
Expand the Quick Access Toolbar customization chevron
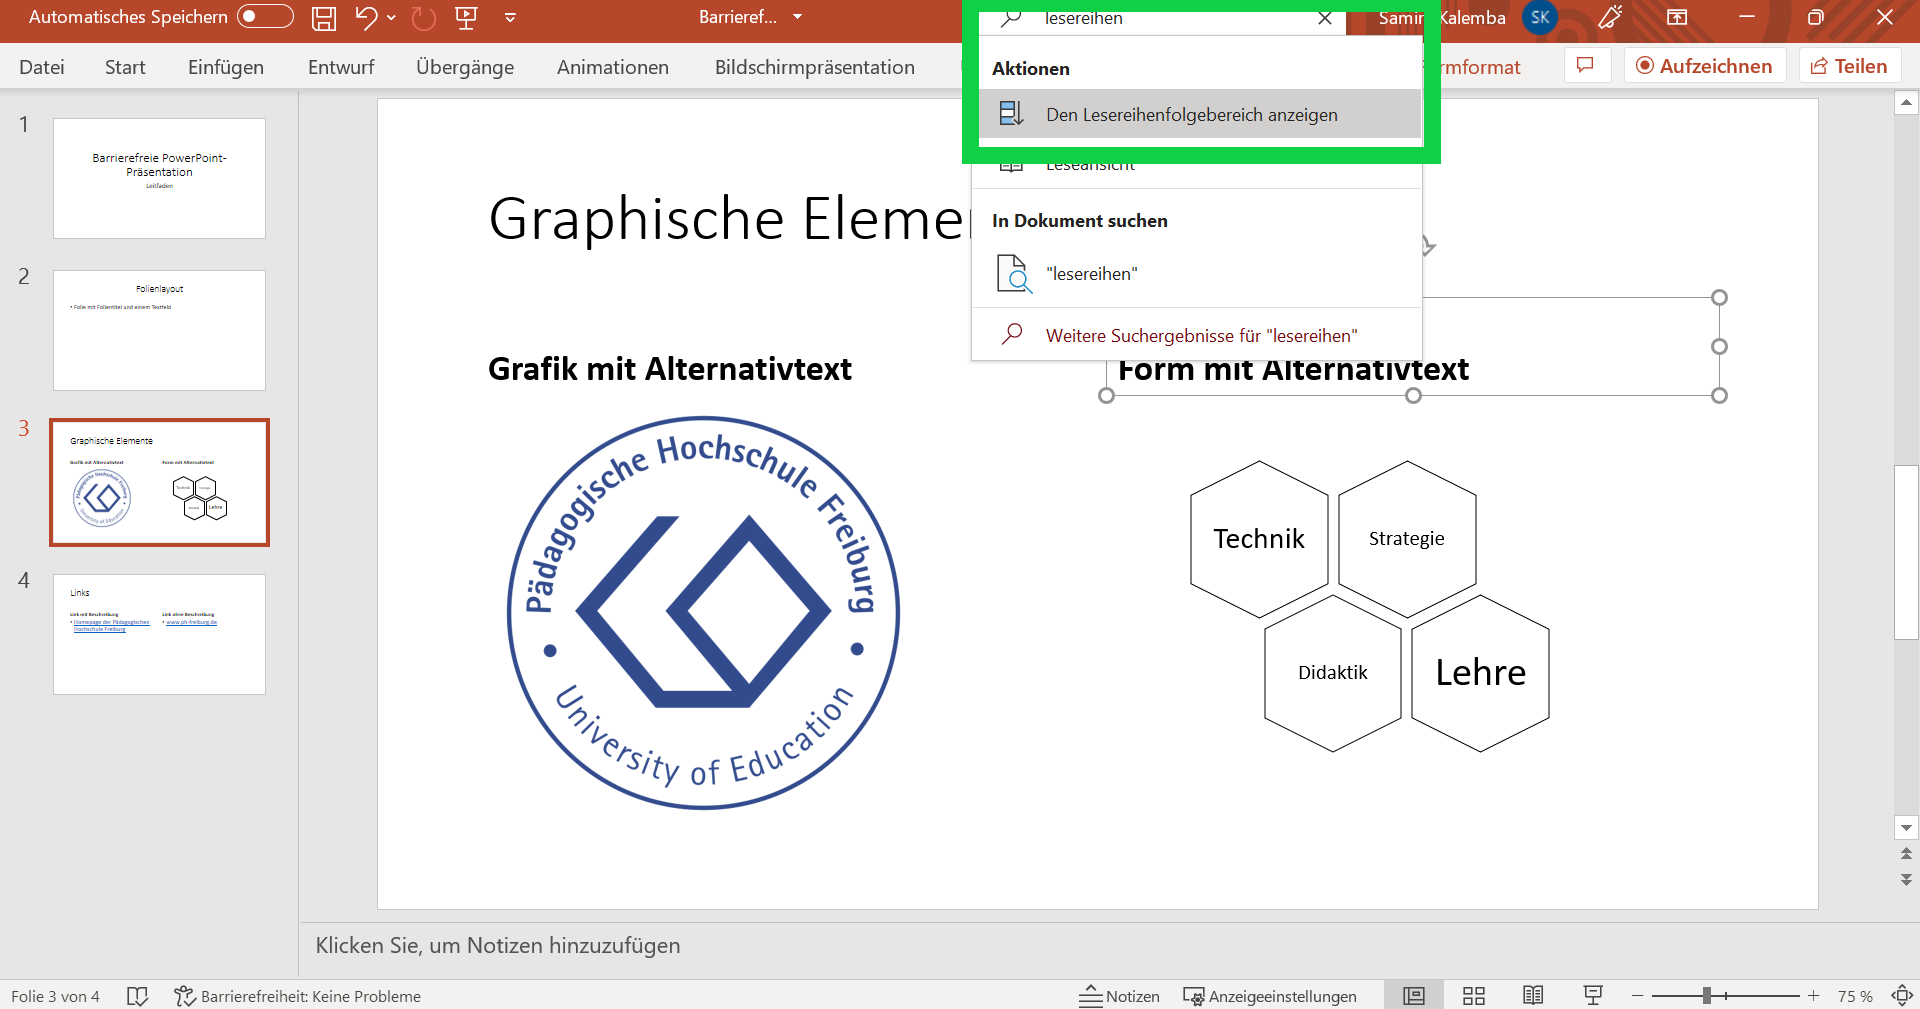(510, 17)
